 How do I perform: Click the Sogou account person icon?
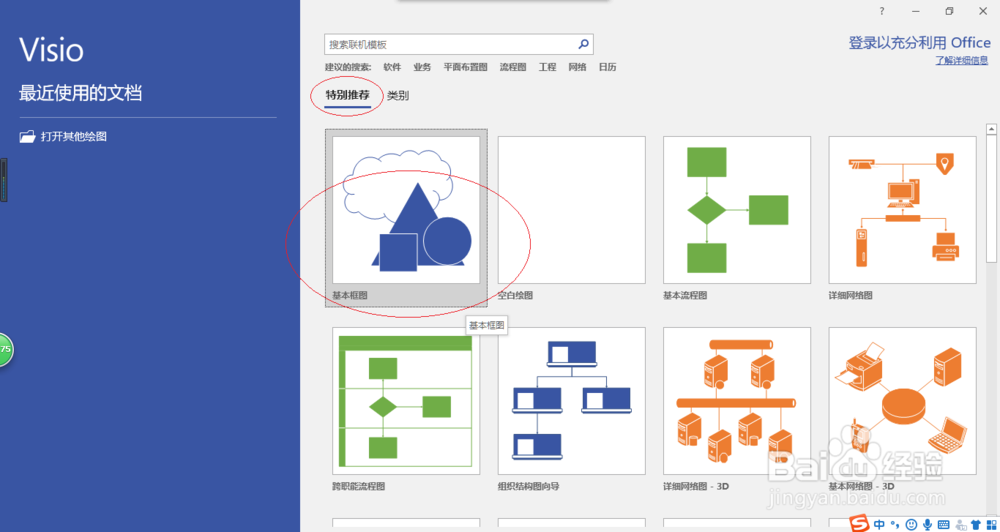tap(960, 524)
